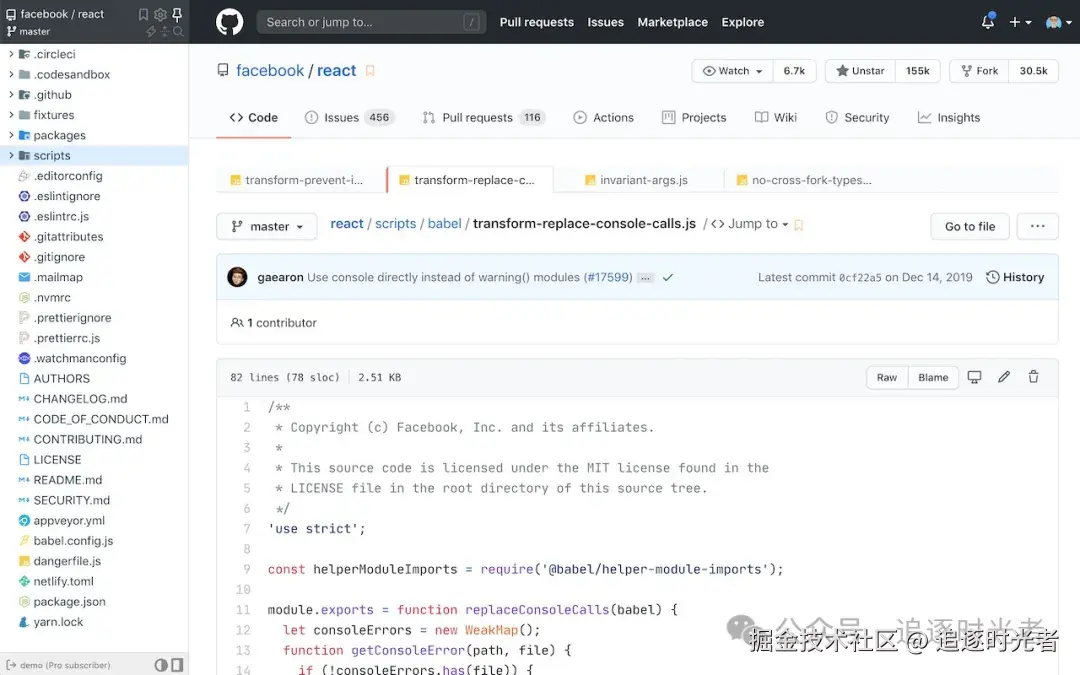Click the Unstar button
Image resolution: width=1080 pixels, height=675 pixels.
click(x=860, y=71)
